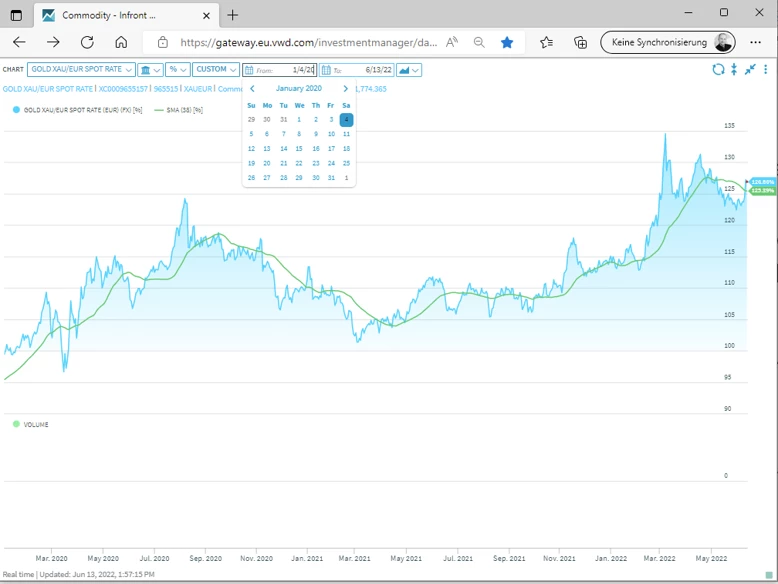778x584 pixels.
Task: Select January 15 in the calendar
Action: coord(299,148)
